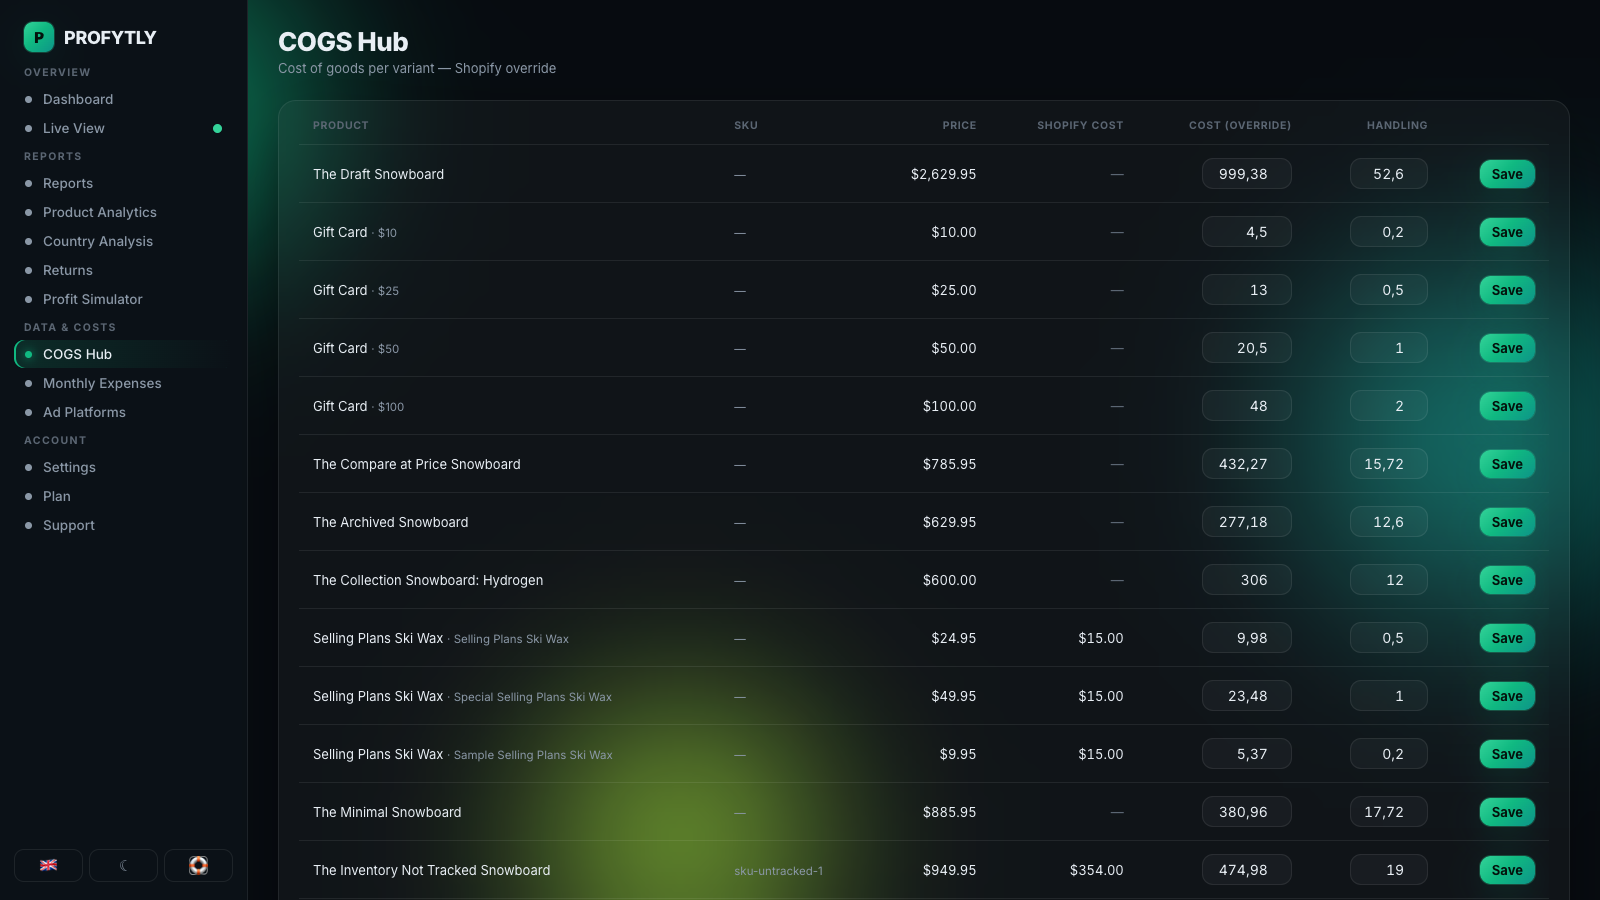Screen dimensions: 1600x900
Task: Save The Minimal Snowboard row
Action: point(1507,812)
